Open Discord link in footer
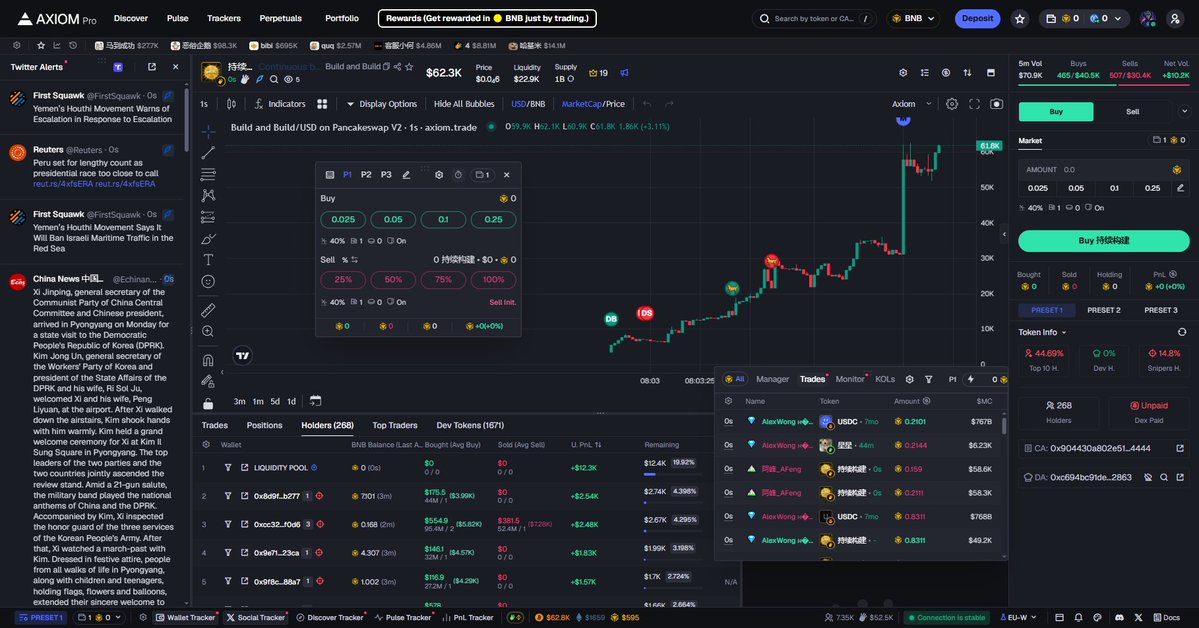This screenshot has width=1199, height=628. (1119, 617)
